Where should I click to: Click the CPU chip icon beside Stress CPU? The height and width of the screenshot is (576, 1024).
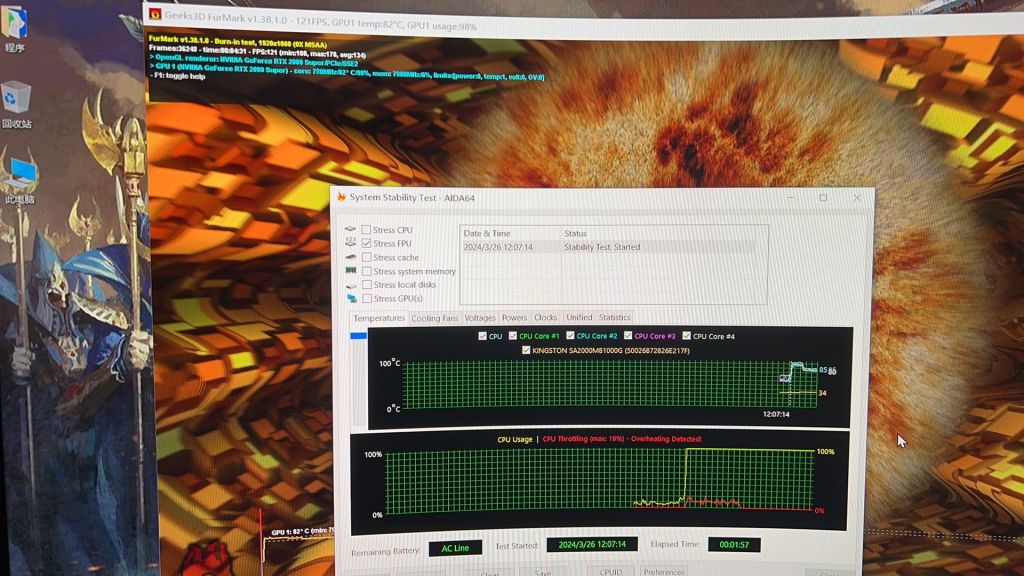[x=351, y=229]
